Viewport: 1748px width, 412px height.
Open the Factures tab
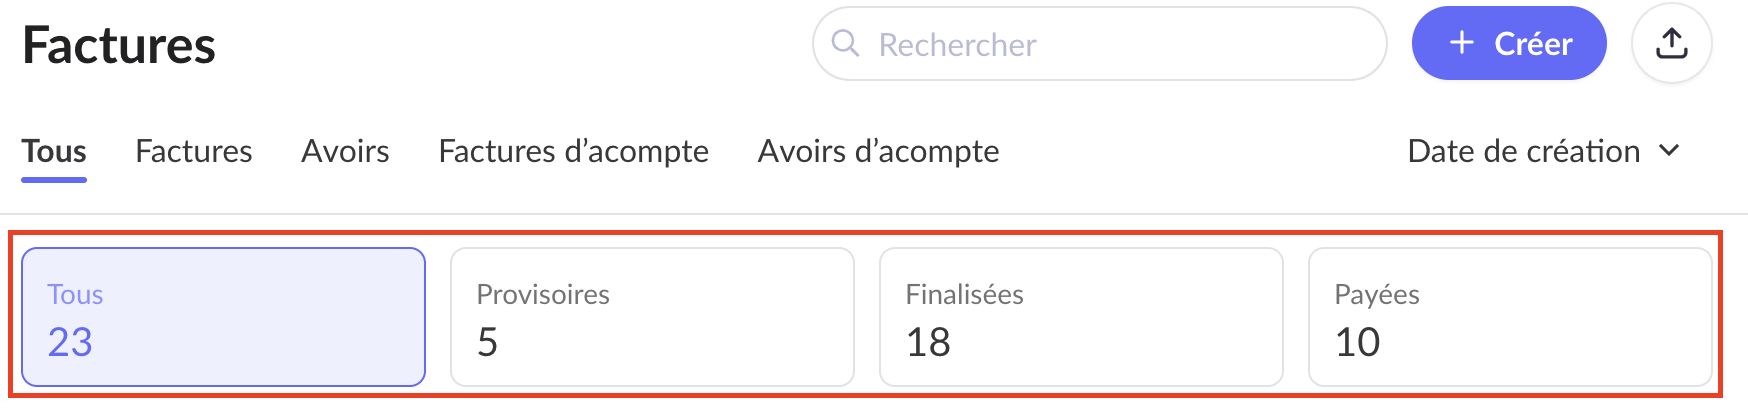coord(194,151)
